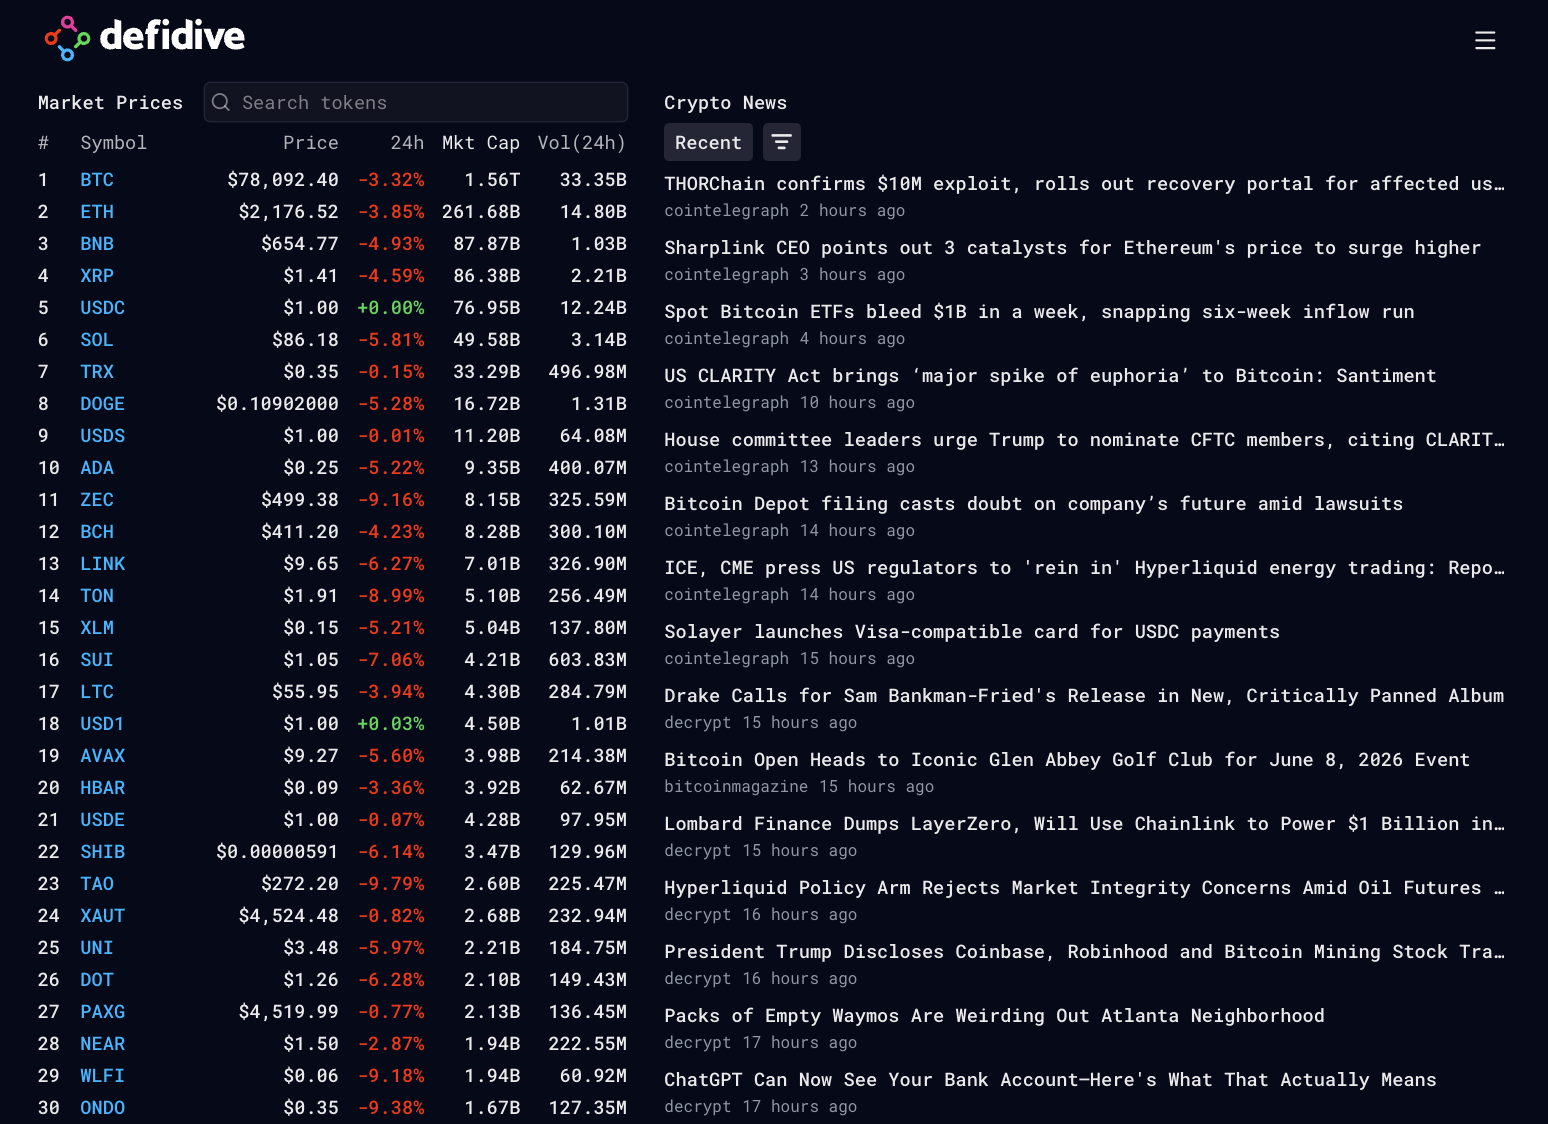Open Hyperliquid Policy Arm article

[x=1084, y=888]
